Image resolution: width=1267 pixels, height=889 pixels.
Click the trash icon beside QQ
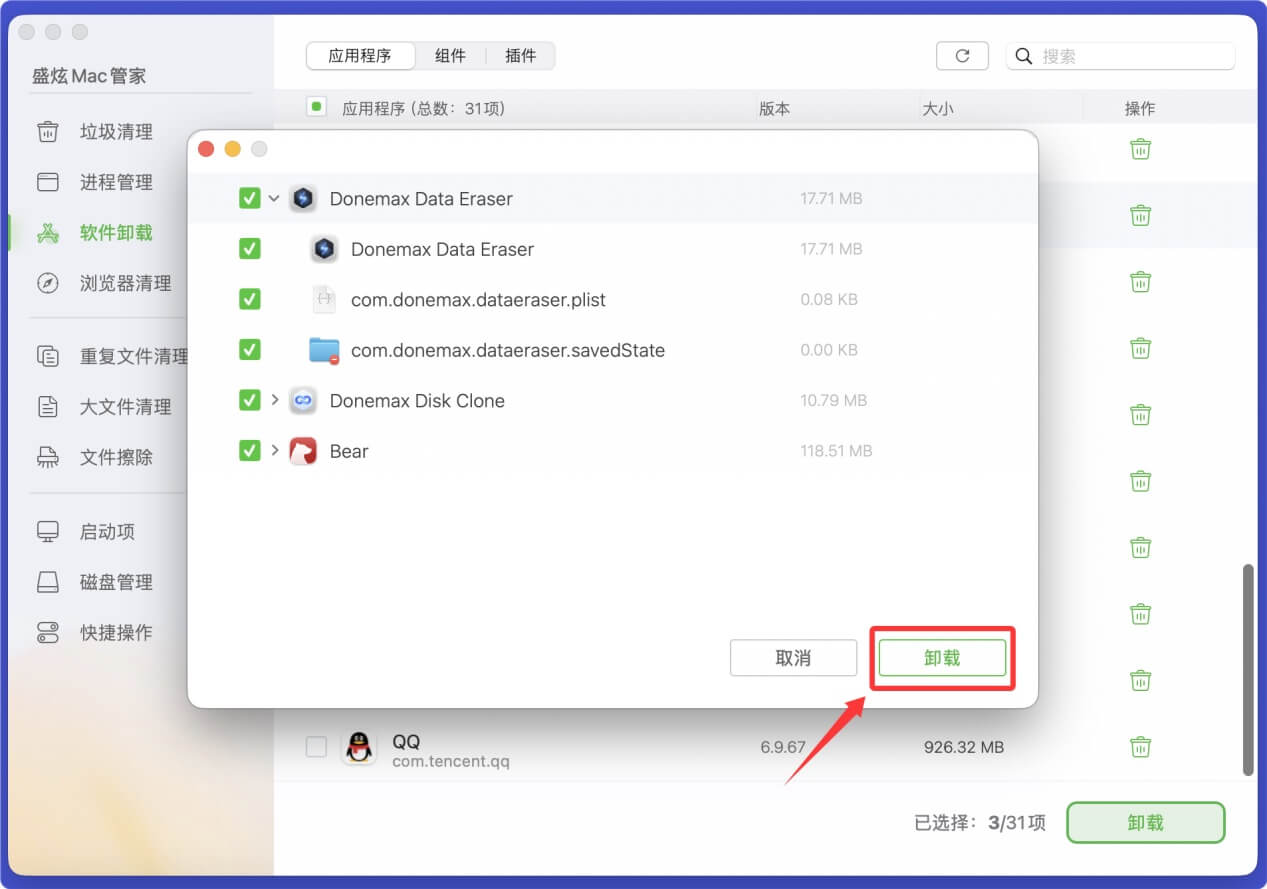[x=1140, y=746]
